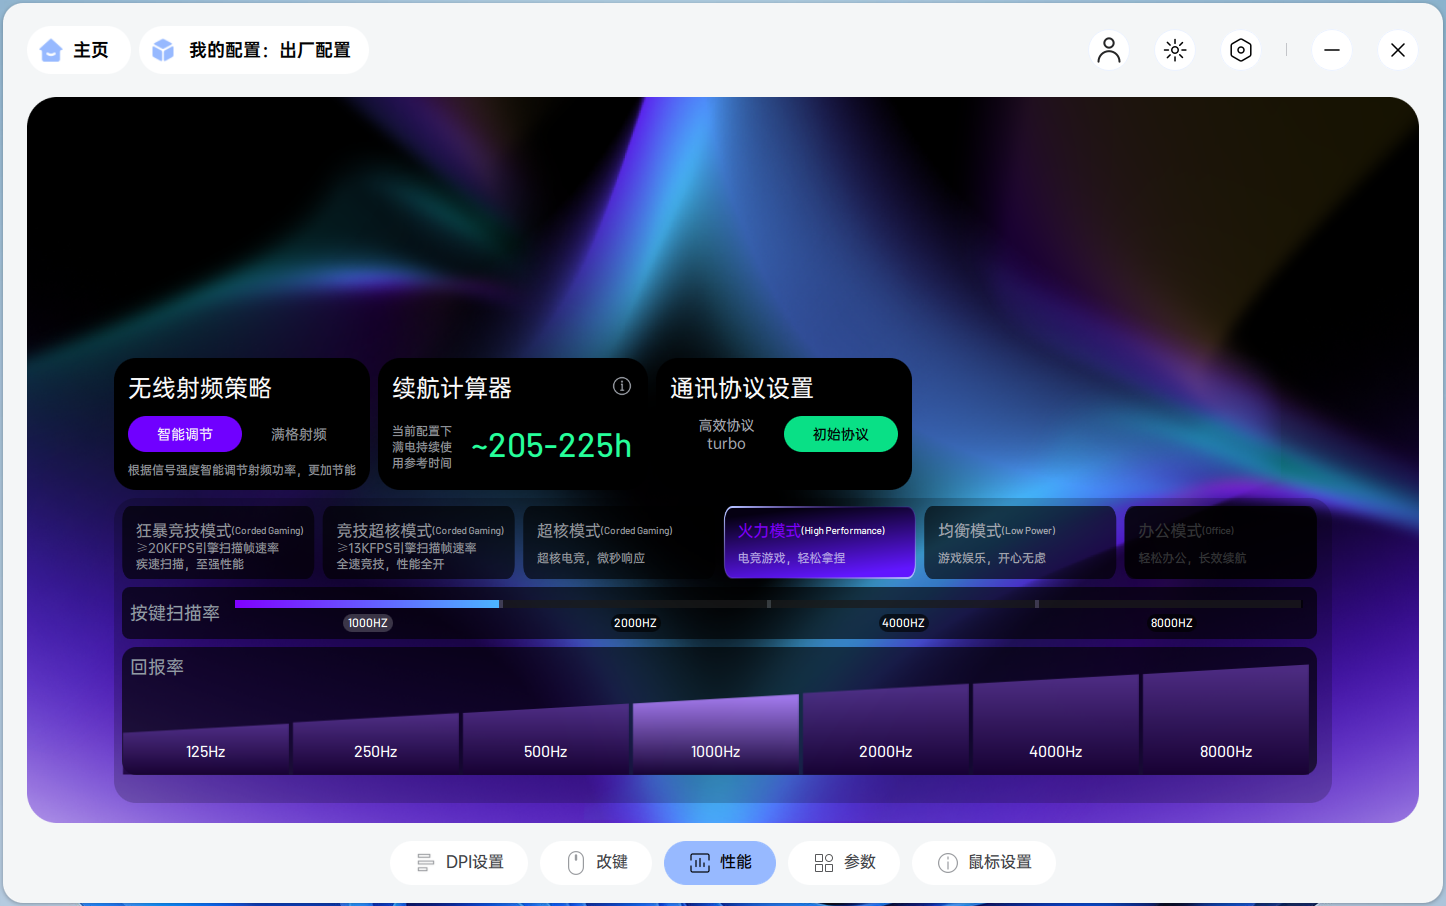Set 回报率 to 1000Hz

(716, 734)
